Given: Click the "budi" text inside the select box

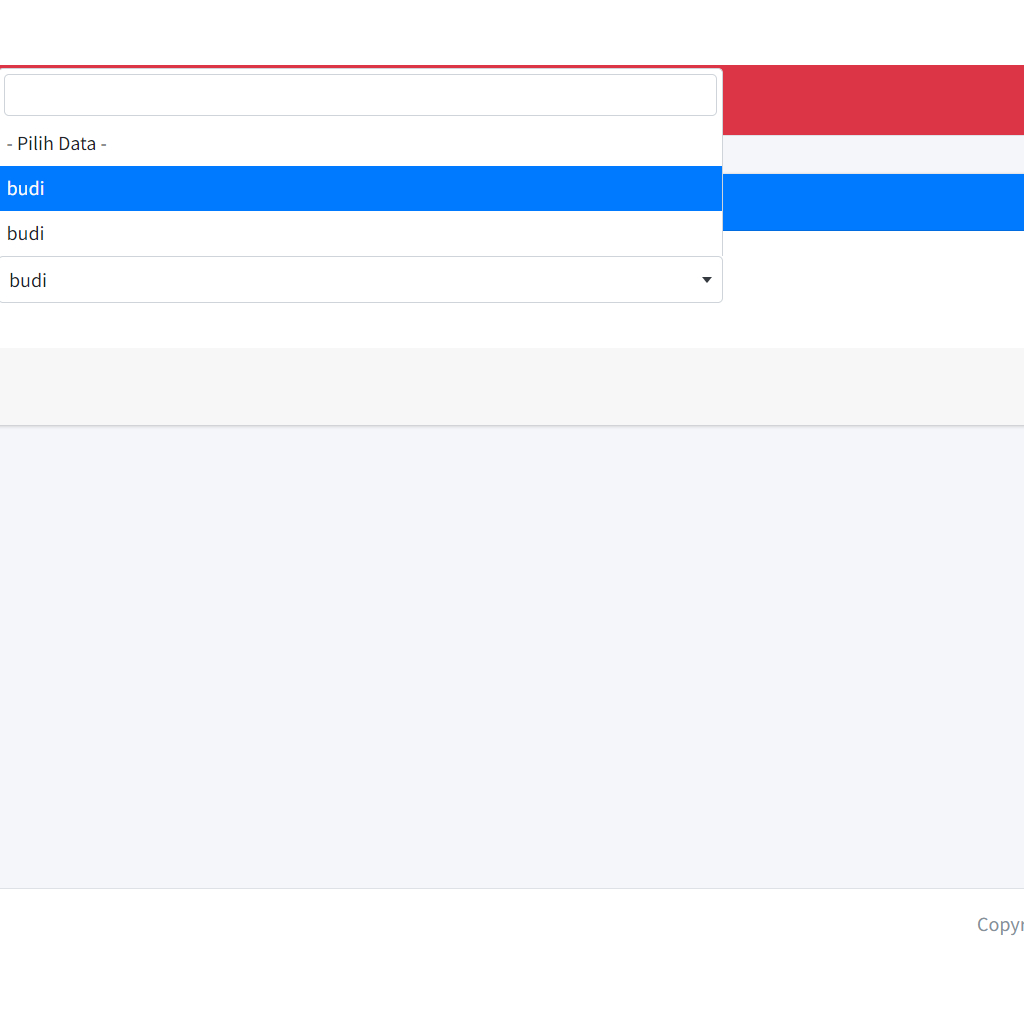Looking at the screenshot, I should 28,281.
